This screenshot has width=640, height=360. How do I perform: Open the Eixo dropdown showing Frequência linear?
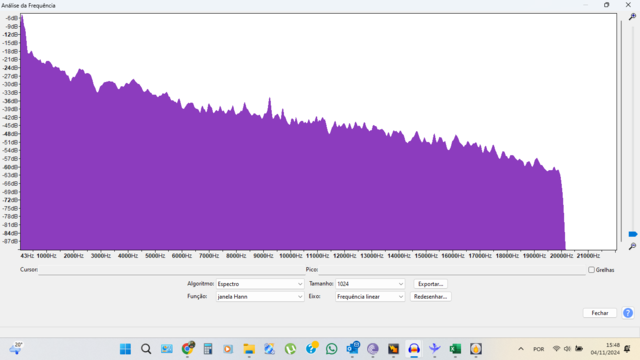point(370,297)
